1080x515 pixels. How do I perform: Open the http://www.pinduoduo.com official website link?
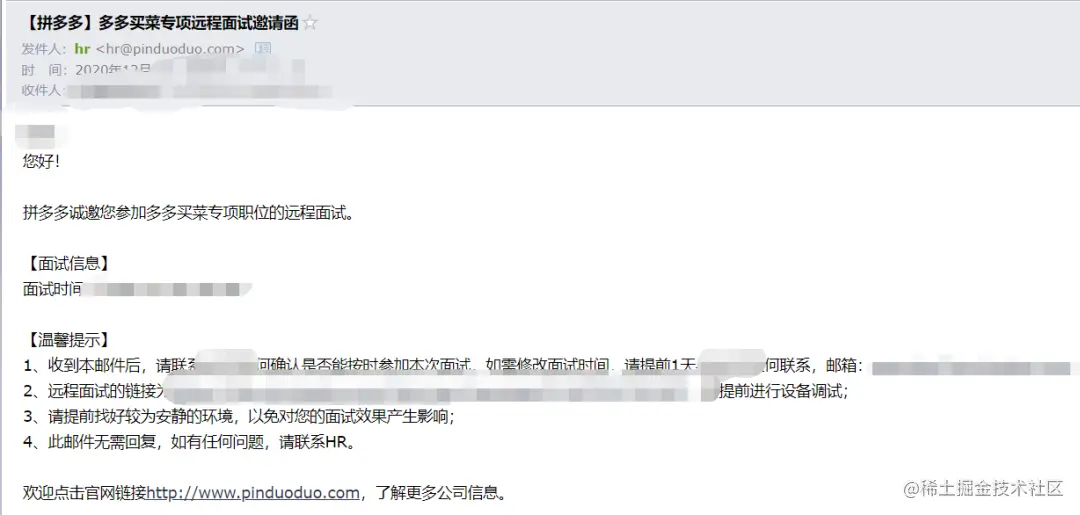pos(253,493)
